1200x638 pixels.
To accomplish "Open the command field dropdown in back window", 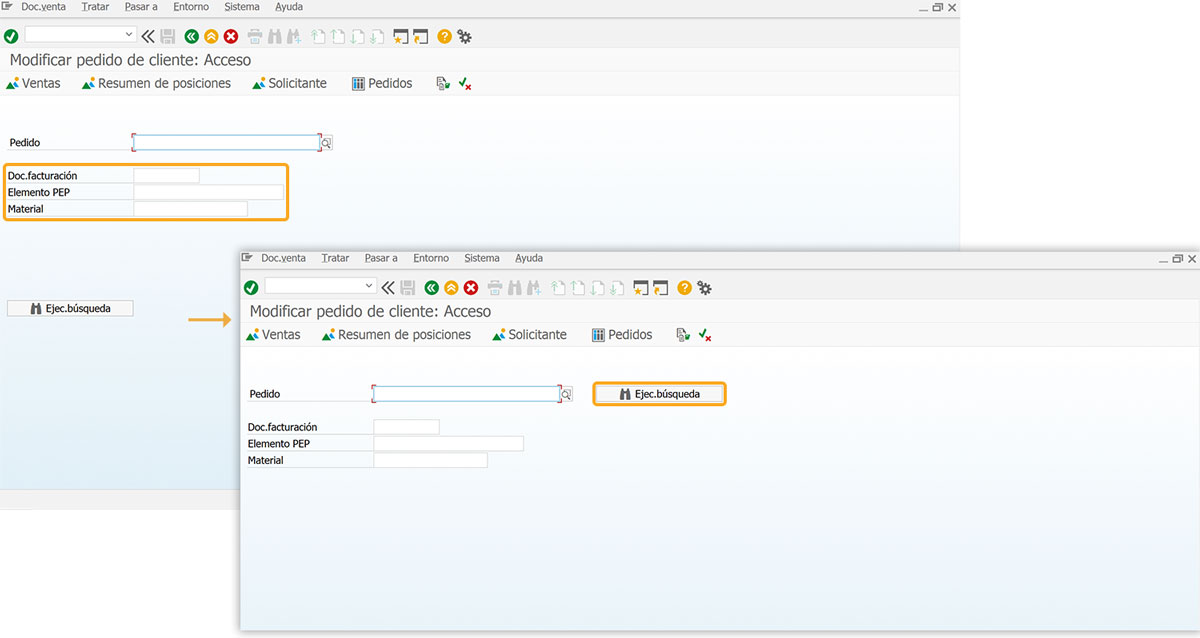I will point(130,35).
